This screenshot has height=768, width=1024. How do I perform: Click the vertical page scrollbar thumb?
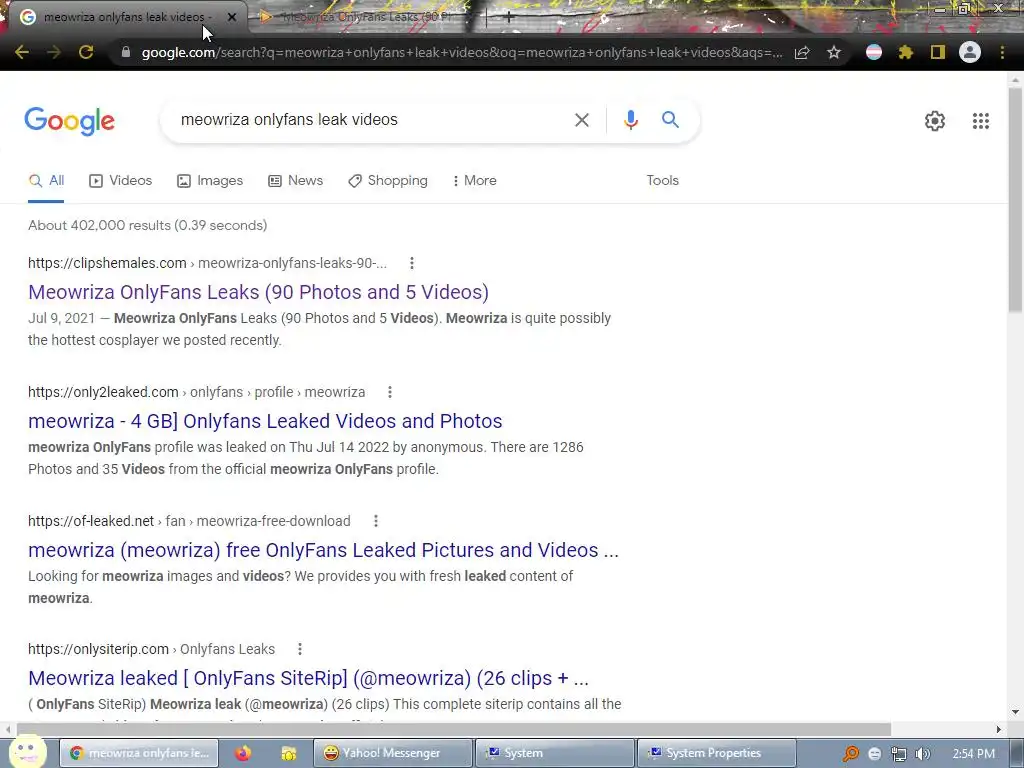[x=1015, y=202]
